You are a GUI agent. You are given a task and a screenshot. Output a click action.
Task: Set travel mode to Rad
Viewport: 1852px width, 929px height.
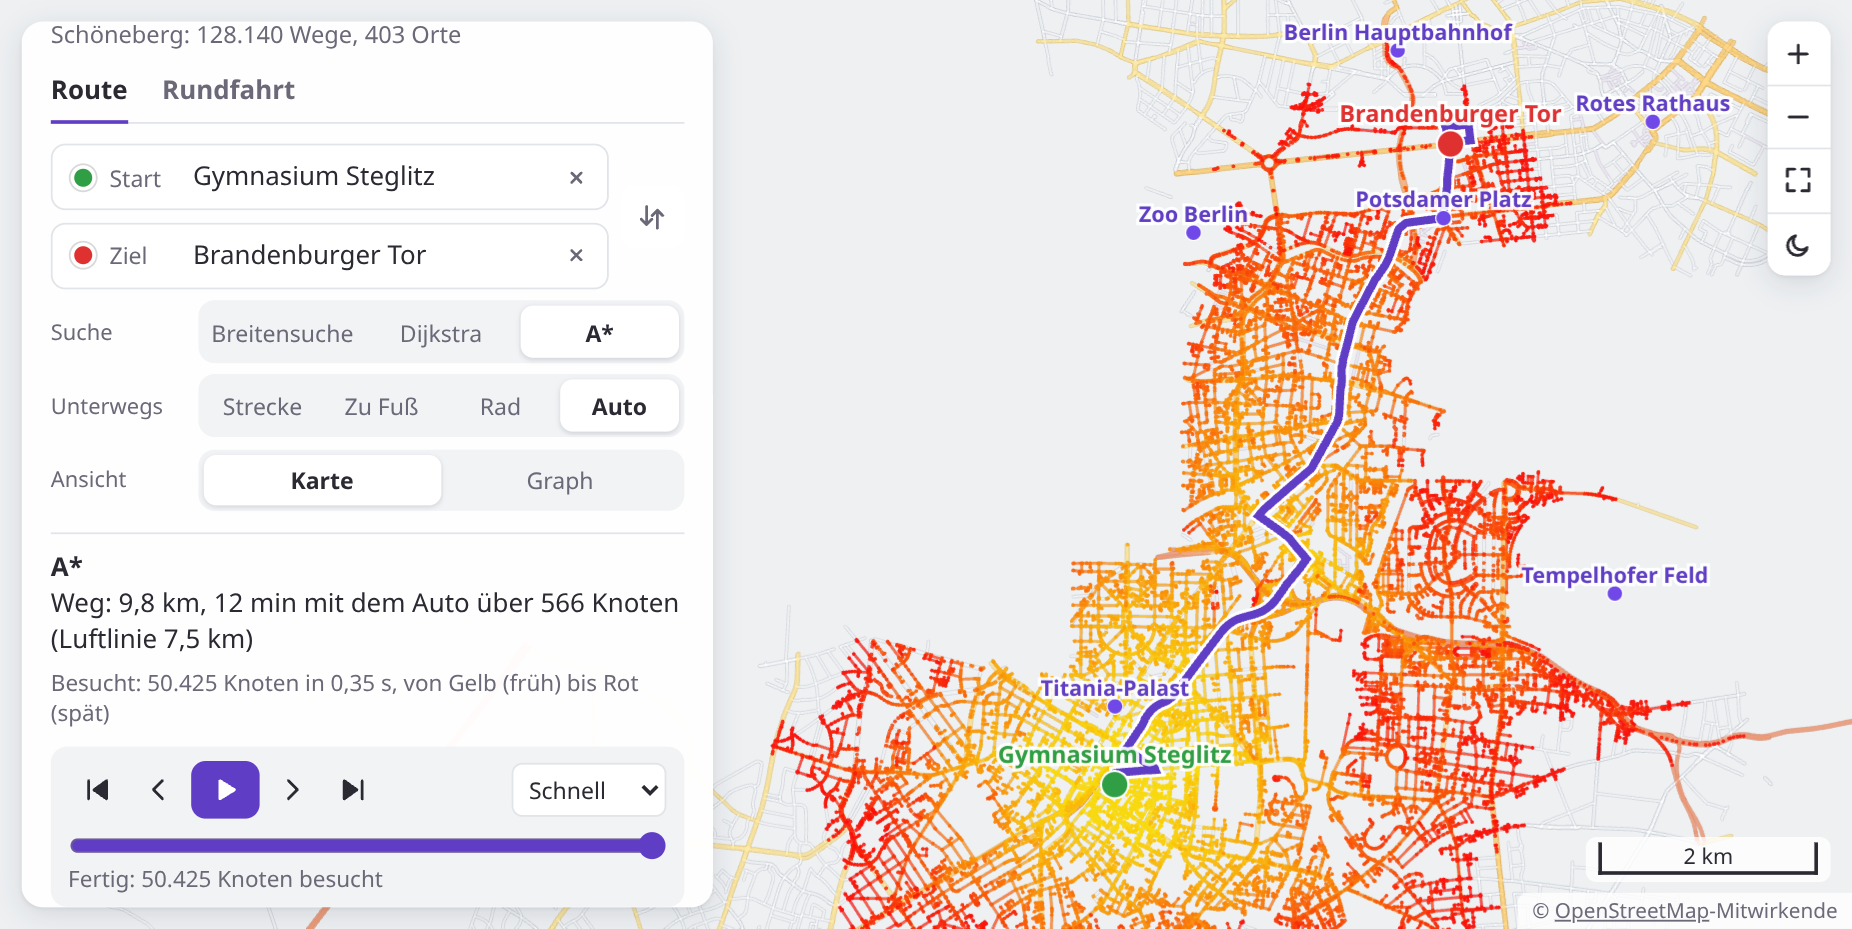click(x=500, y=406)
